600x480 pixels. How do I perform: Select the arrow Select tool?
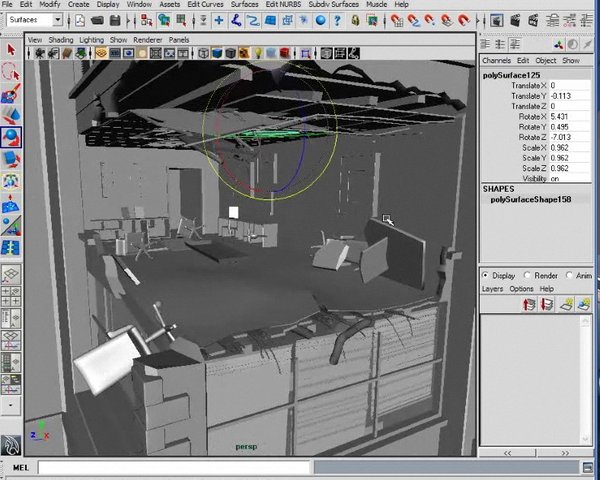(10, 50)
